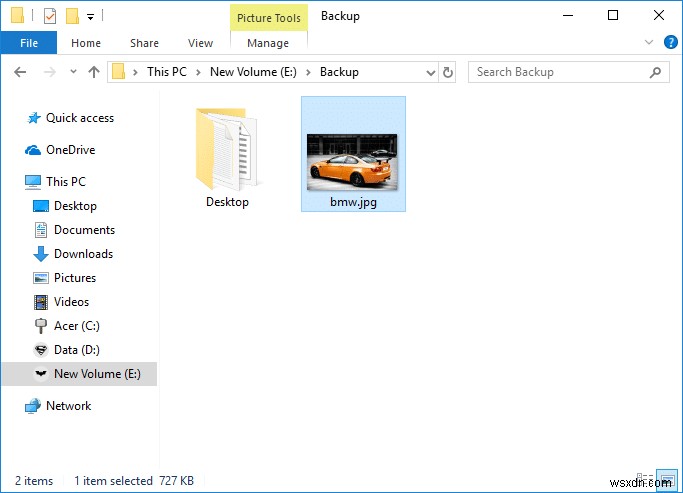Select This PC in navigation pane
The height and width of the screenshot is (493, 683).
pos(66,182)
